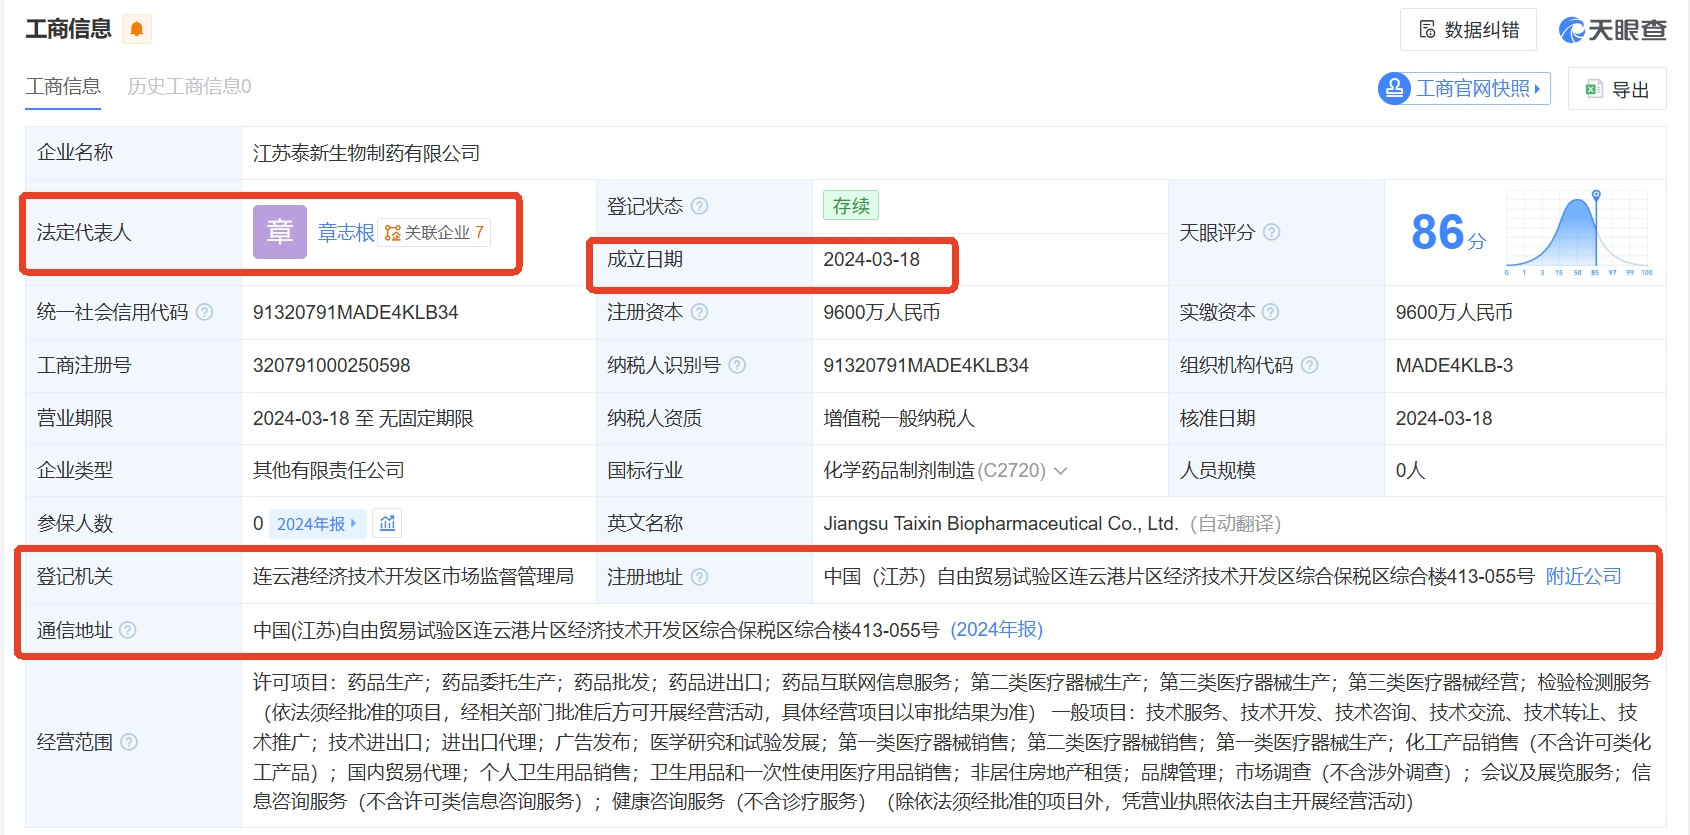Click the 其他有限责任公司 company type
Screen dimensions: 1690x835
[x=328, y=471]
